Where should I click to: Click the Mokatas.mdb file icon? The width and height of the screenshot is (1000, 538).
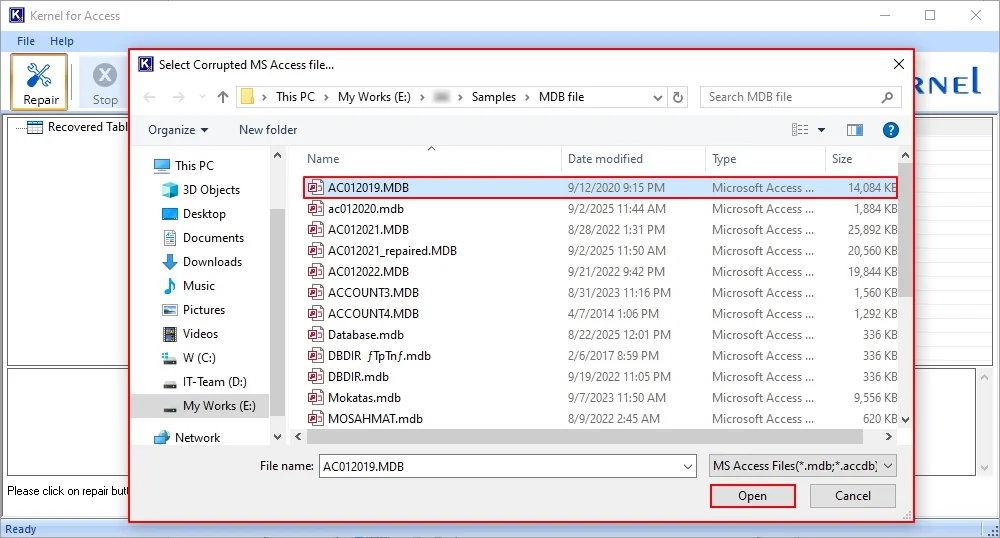pyautogui.click(x=315, y=398)
